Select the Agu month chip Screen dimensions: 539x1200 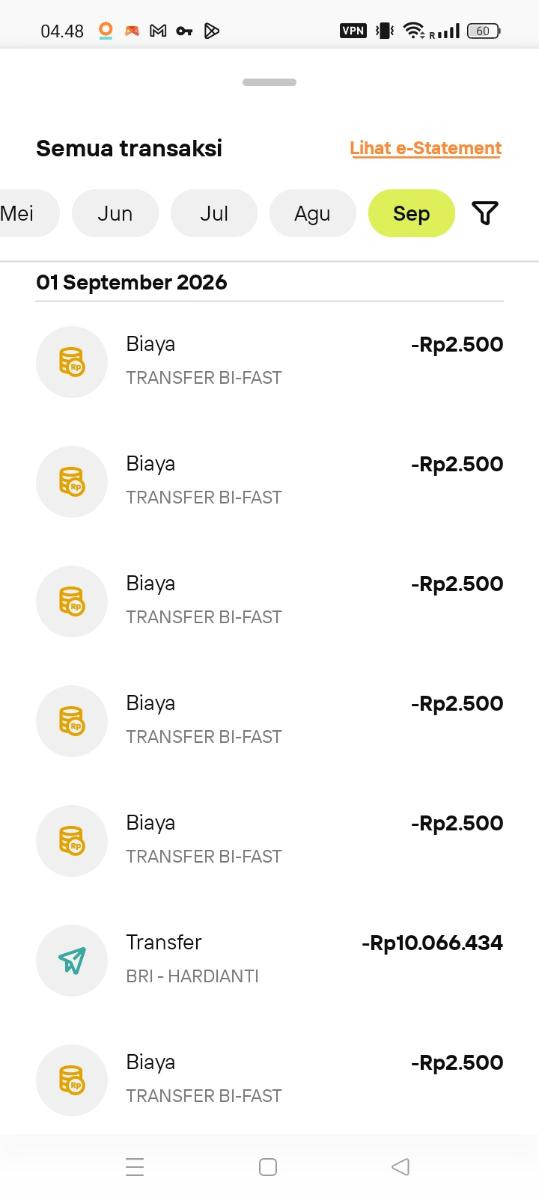click(312, 213)
